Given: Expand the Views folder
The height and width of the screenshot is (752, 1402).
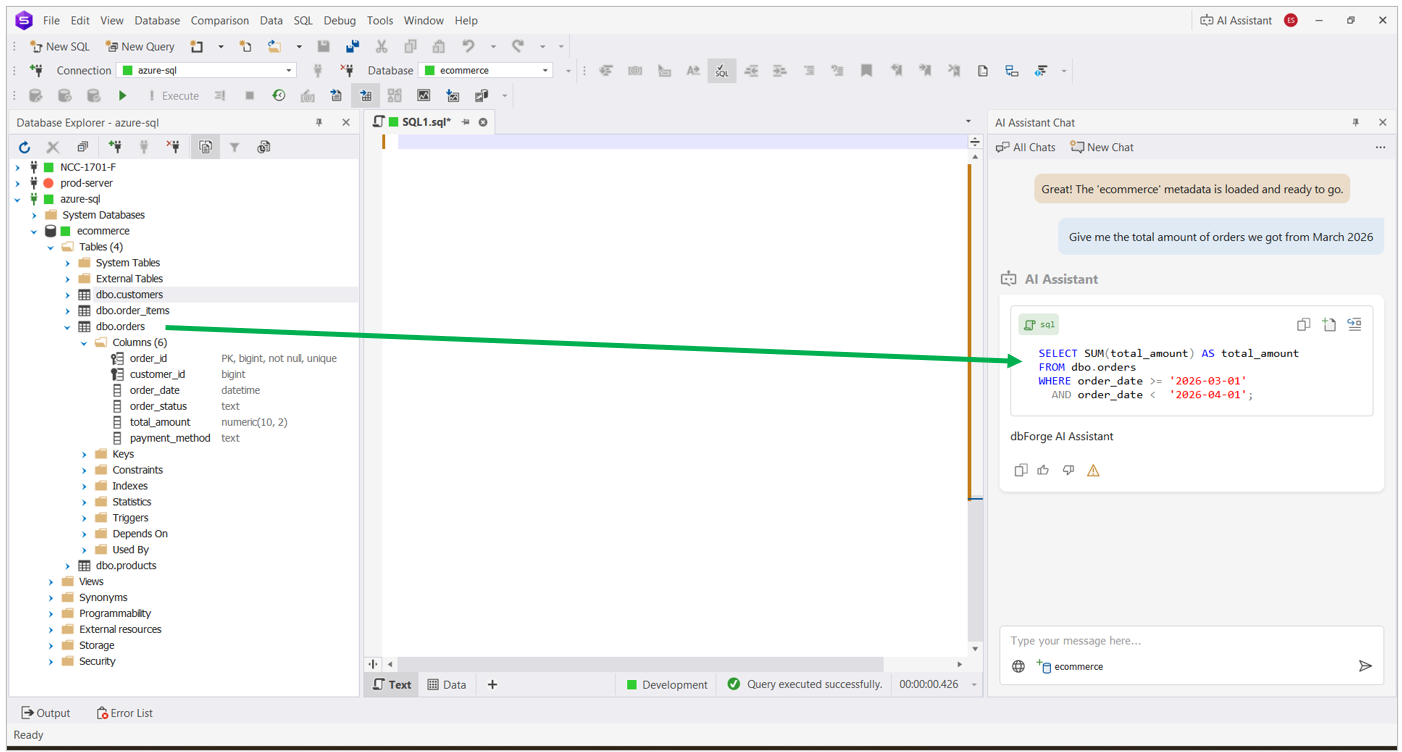Looking at the screenshot, I should point(51,582).
